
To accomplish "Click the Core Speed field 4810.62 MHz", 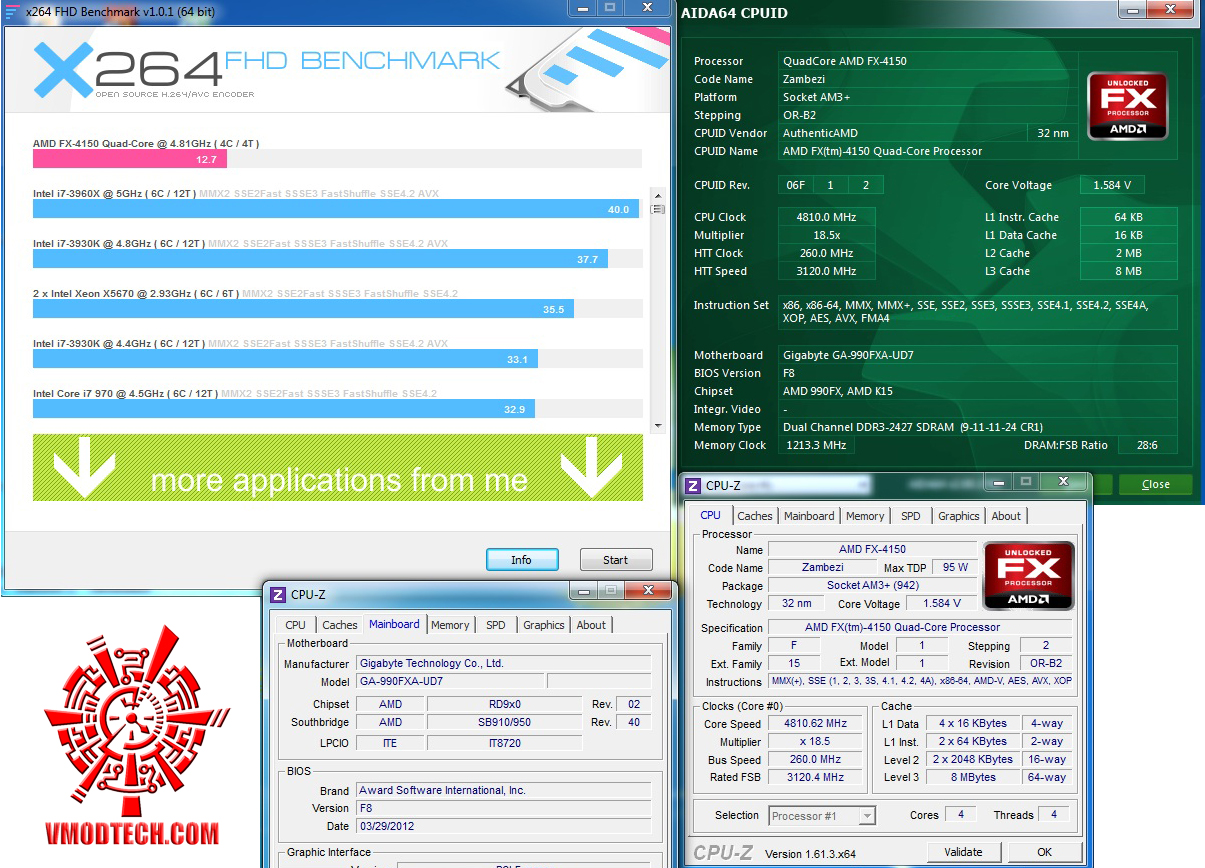I will pyautogui.click(x=817, y=724).
